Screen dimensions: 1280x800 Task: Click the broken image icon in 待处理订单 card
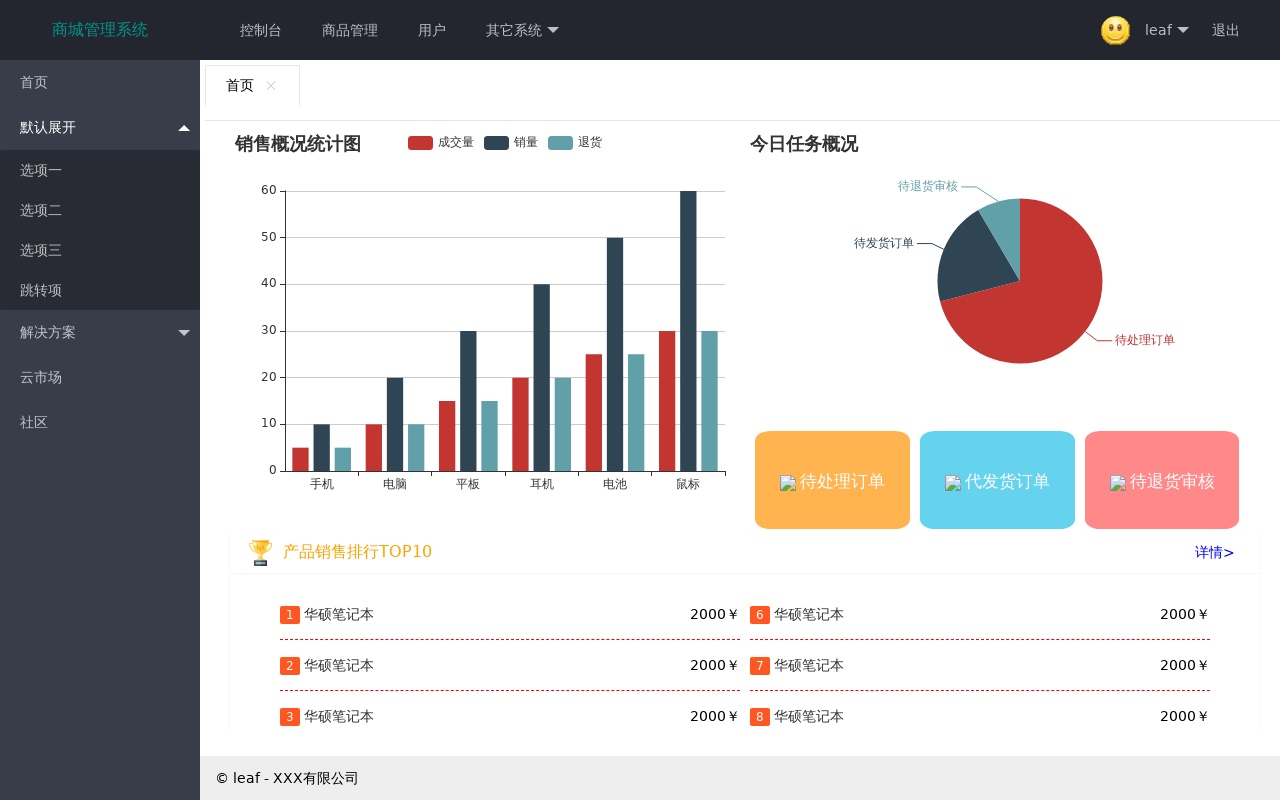click(788, 483)
